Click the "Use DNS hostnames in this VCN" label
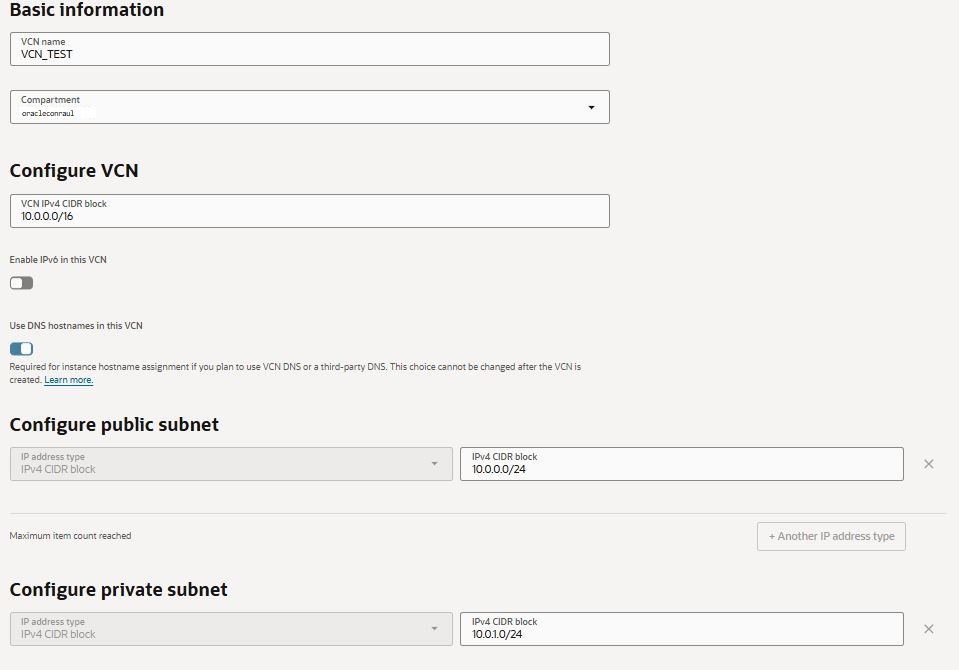The height and width of the screenshot is (670, 959). tap(76, 326)
